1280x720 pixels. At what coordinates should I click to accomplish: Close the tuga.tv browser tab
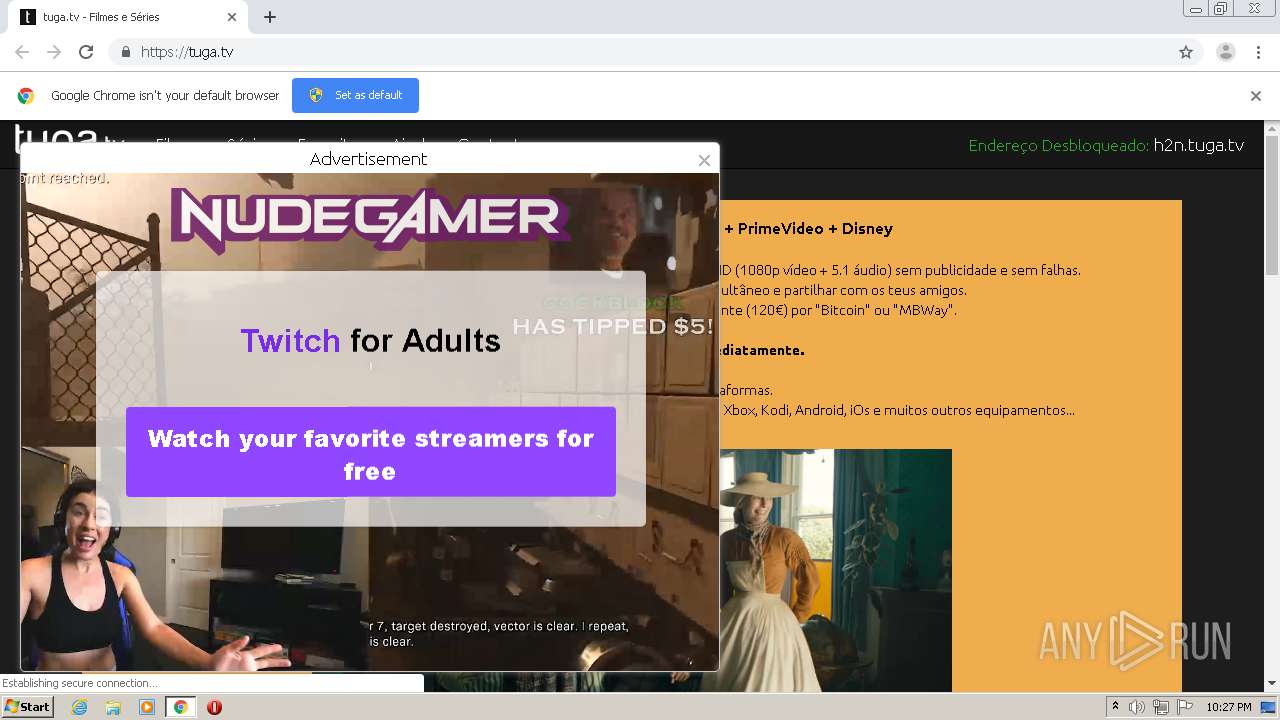232,17
